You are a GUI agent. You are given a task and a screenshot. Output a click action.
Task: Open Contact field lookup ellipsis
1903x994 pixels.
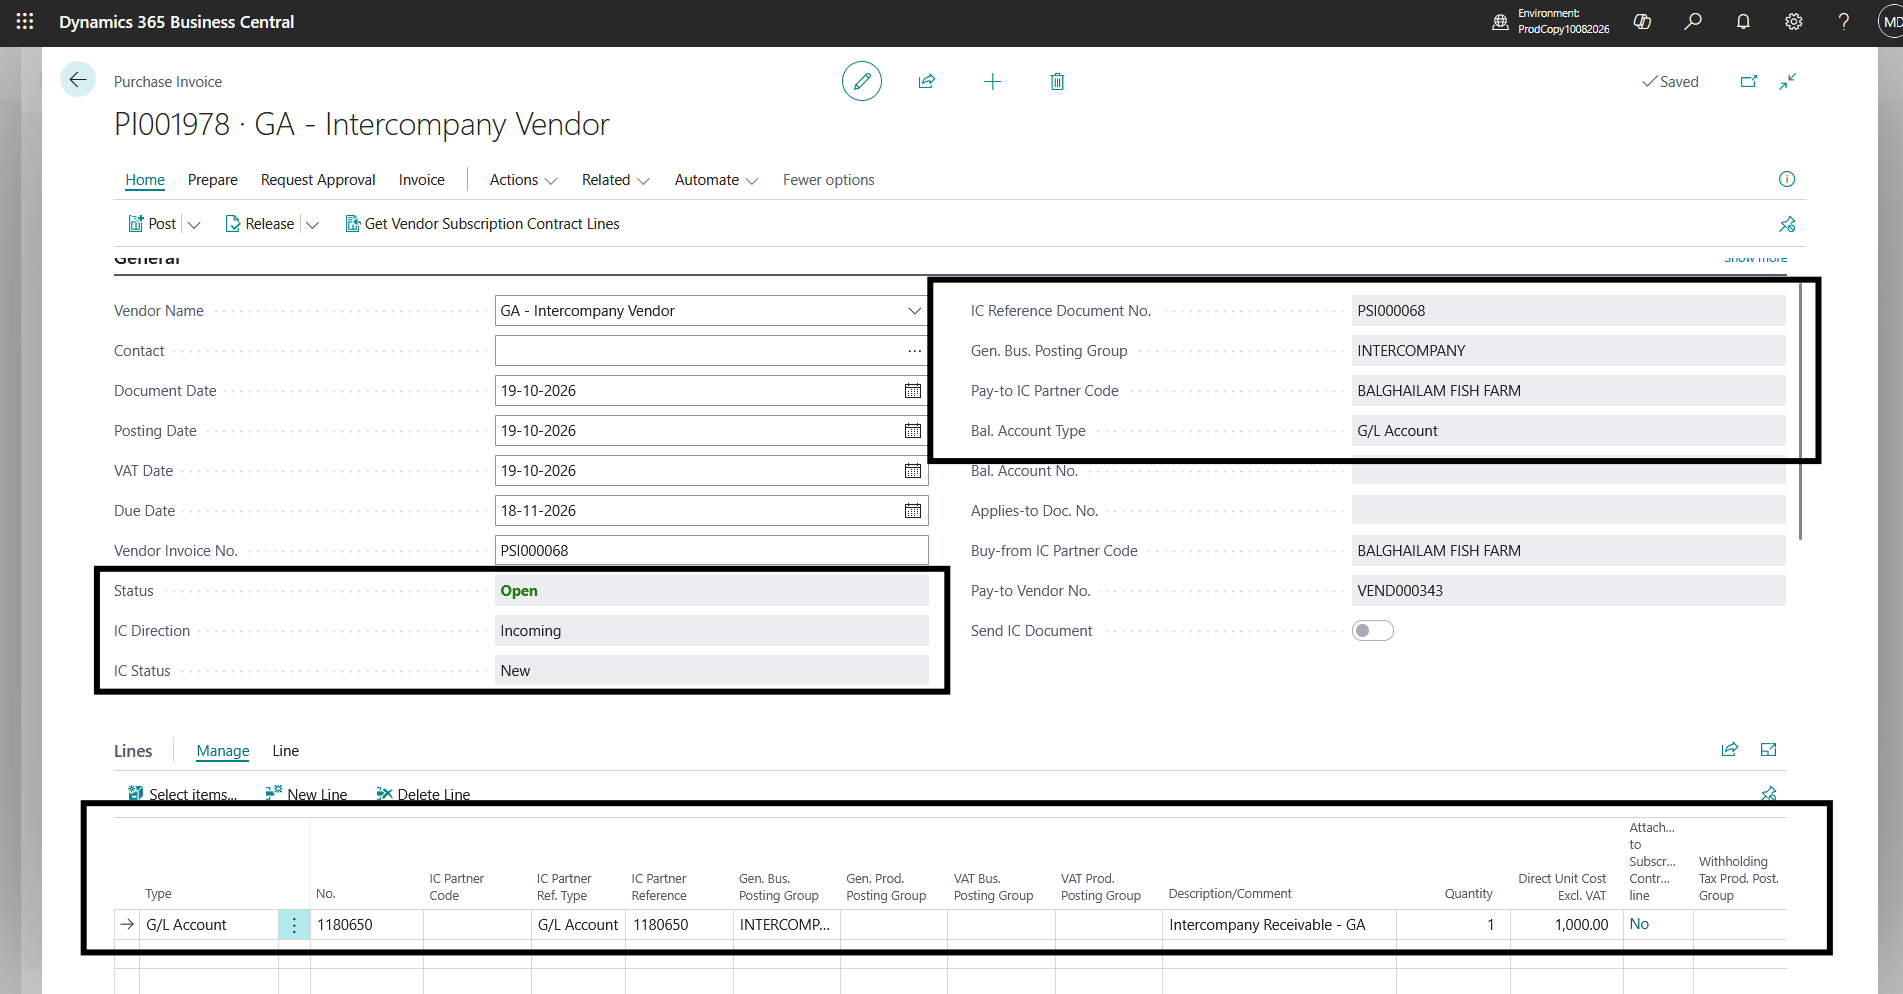(914, 351)
